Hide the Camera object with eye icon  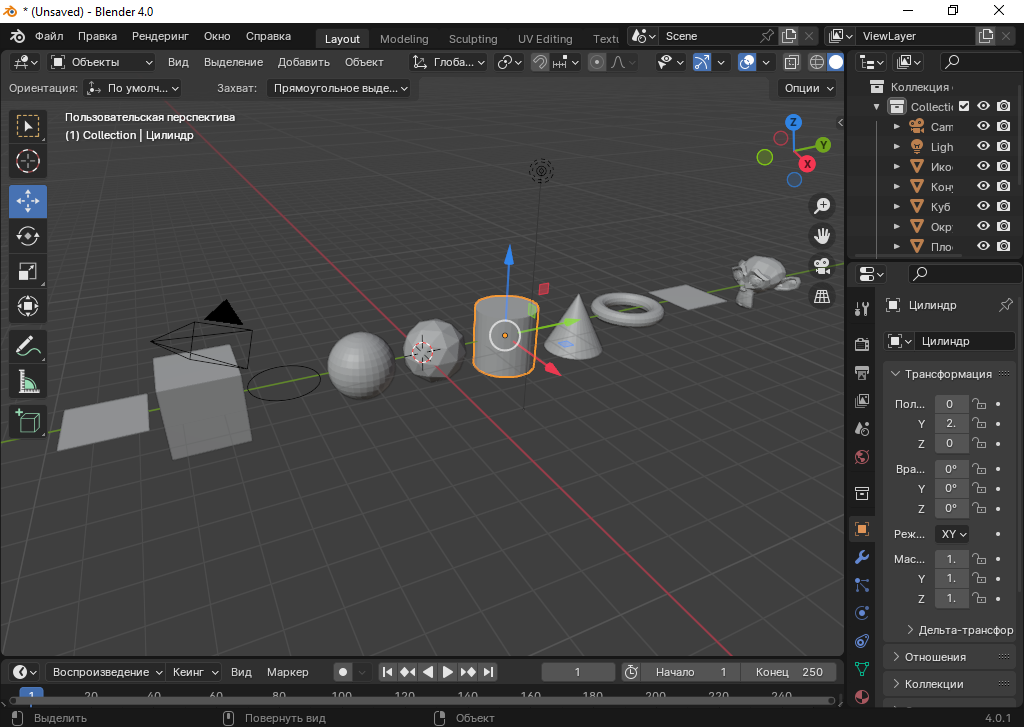[x=983, y=126]
